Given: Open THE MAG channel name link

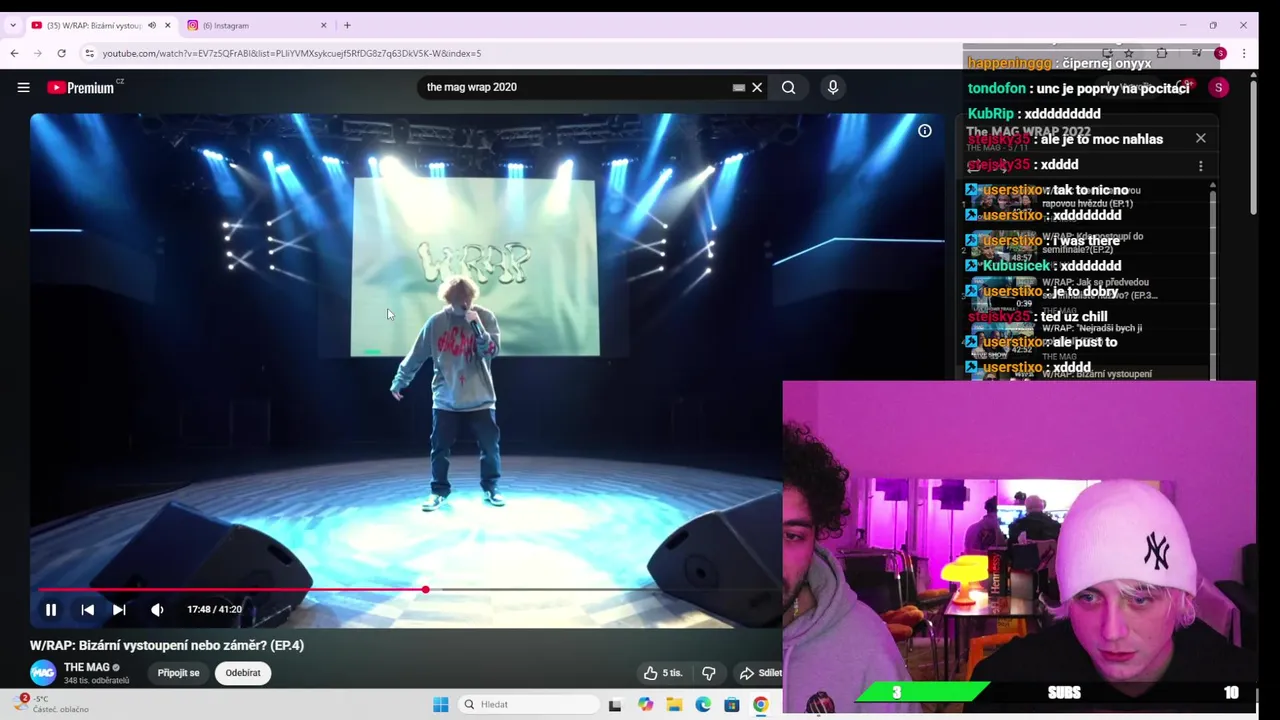Looking at the screenshot, I should [x=86, y=667].
